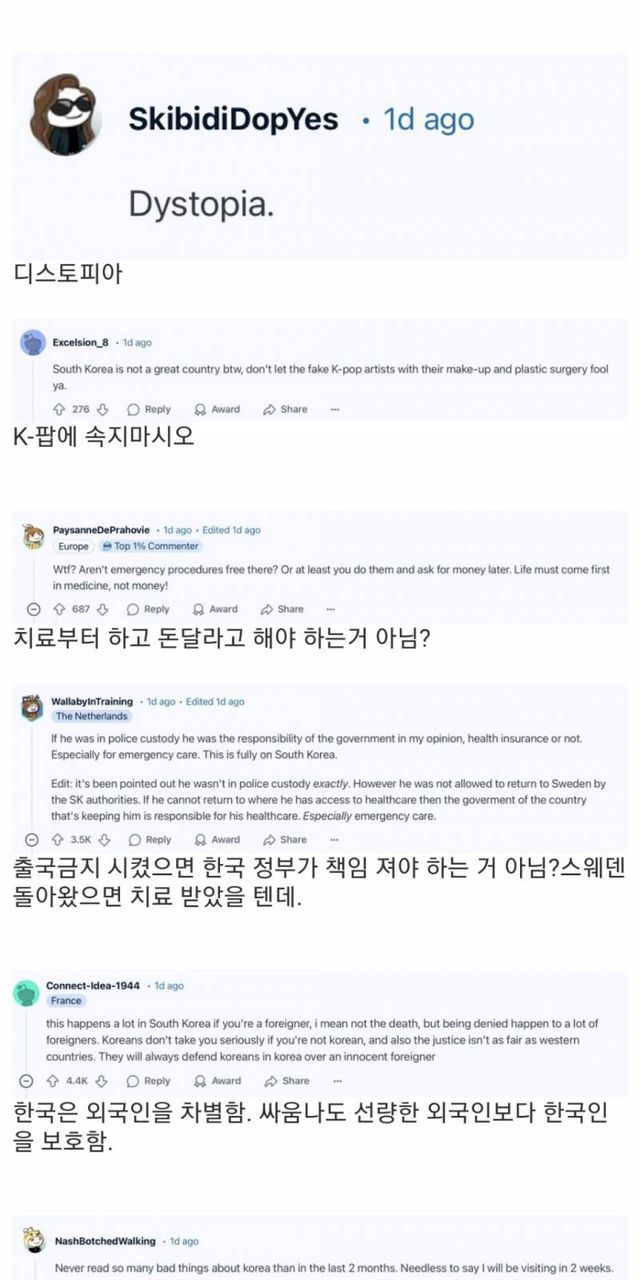This screenshot has width=640, height=1280.
Task: Open more options on Excelsion_8's comment
Action: pos(334,409)
